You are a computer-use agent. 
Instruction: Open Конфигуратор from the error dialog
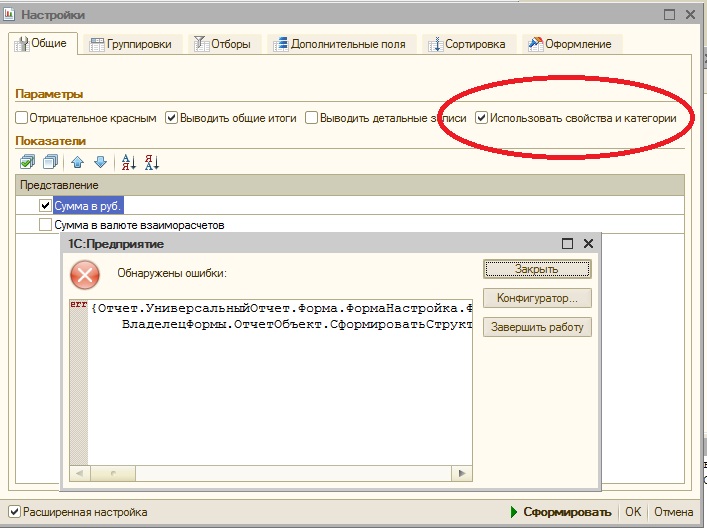click(x=537, y=298)
